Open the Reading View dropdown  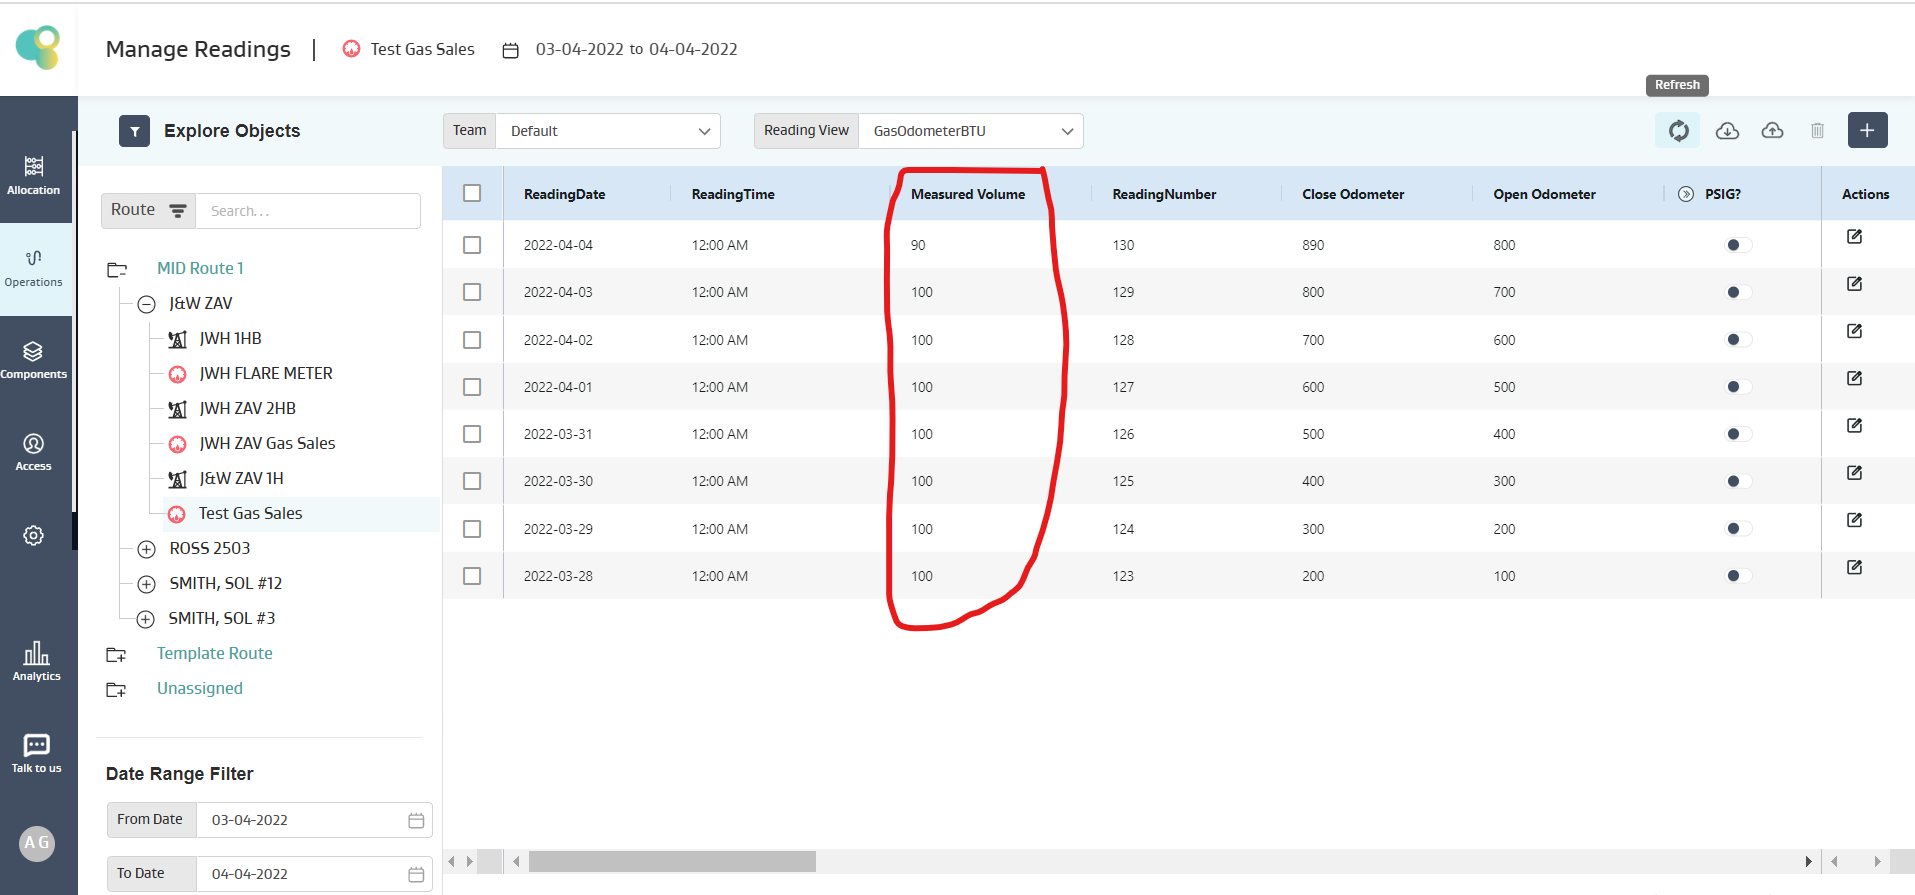click(x=969, y=131)
